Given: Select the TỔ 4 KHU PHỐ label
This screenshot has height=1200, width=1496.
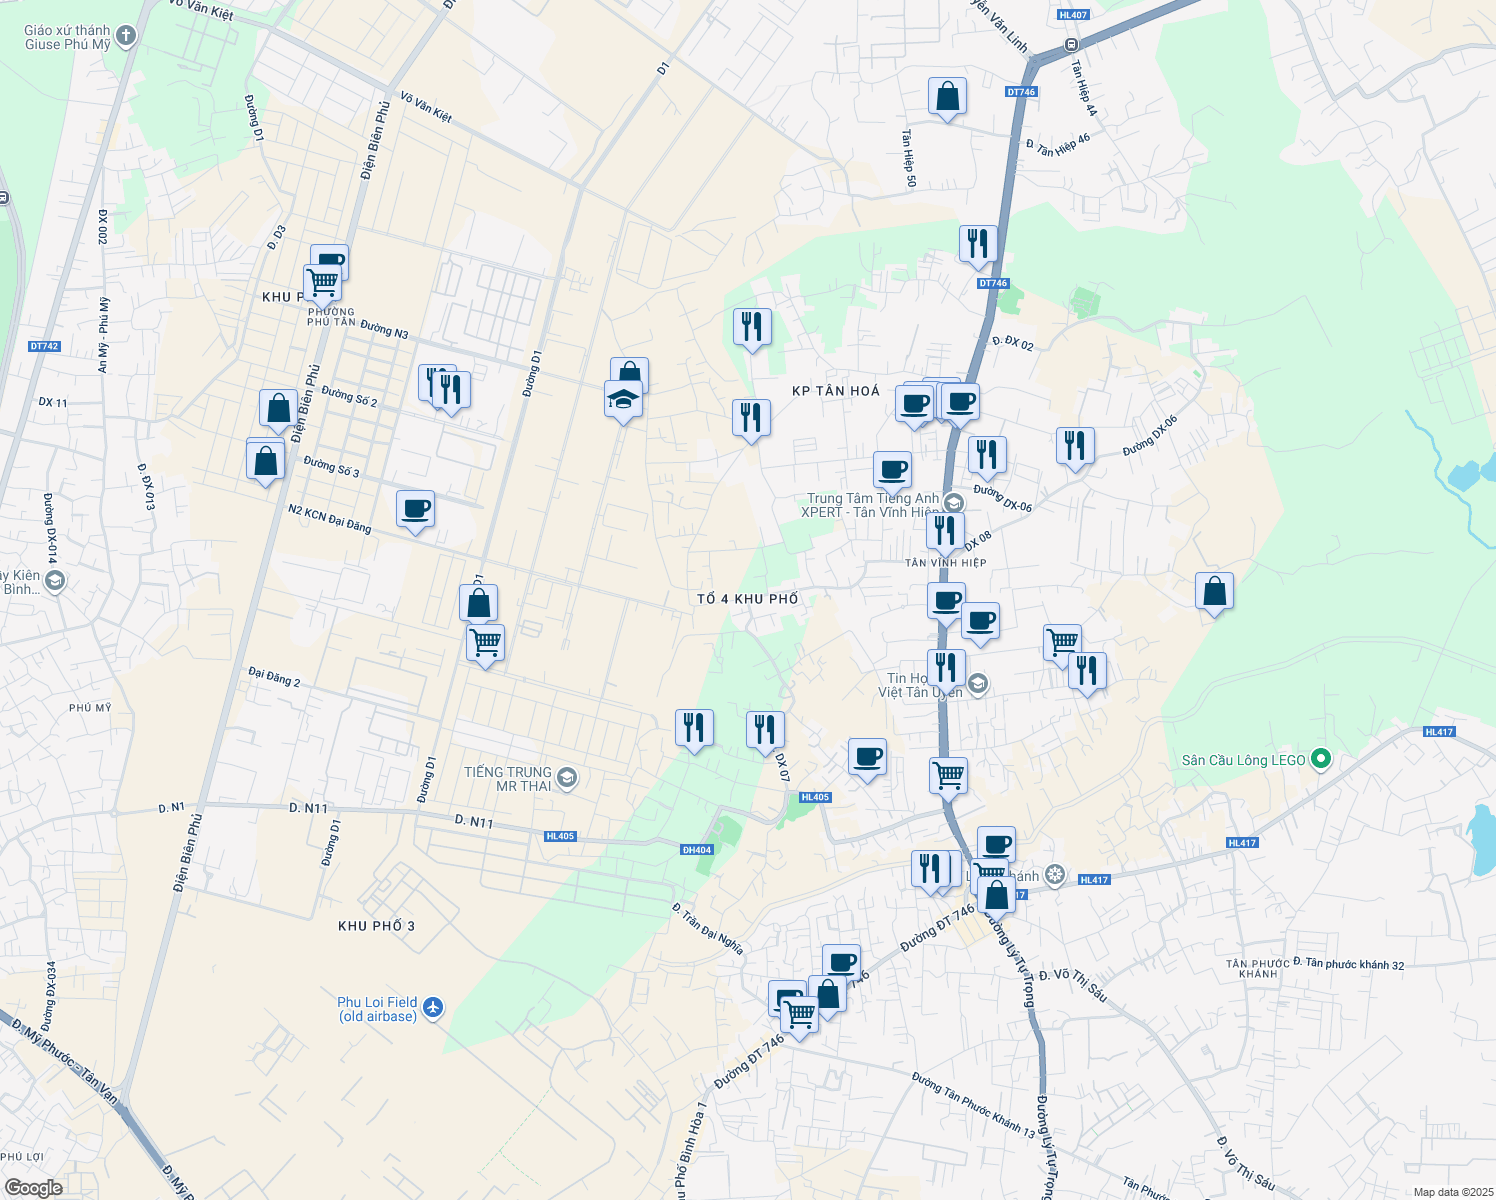Looking at the screenshot, I should (x=748, y=599).
